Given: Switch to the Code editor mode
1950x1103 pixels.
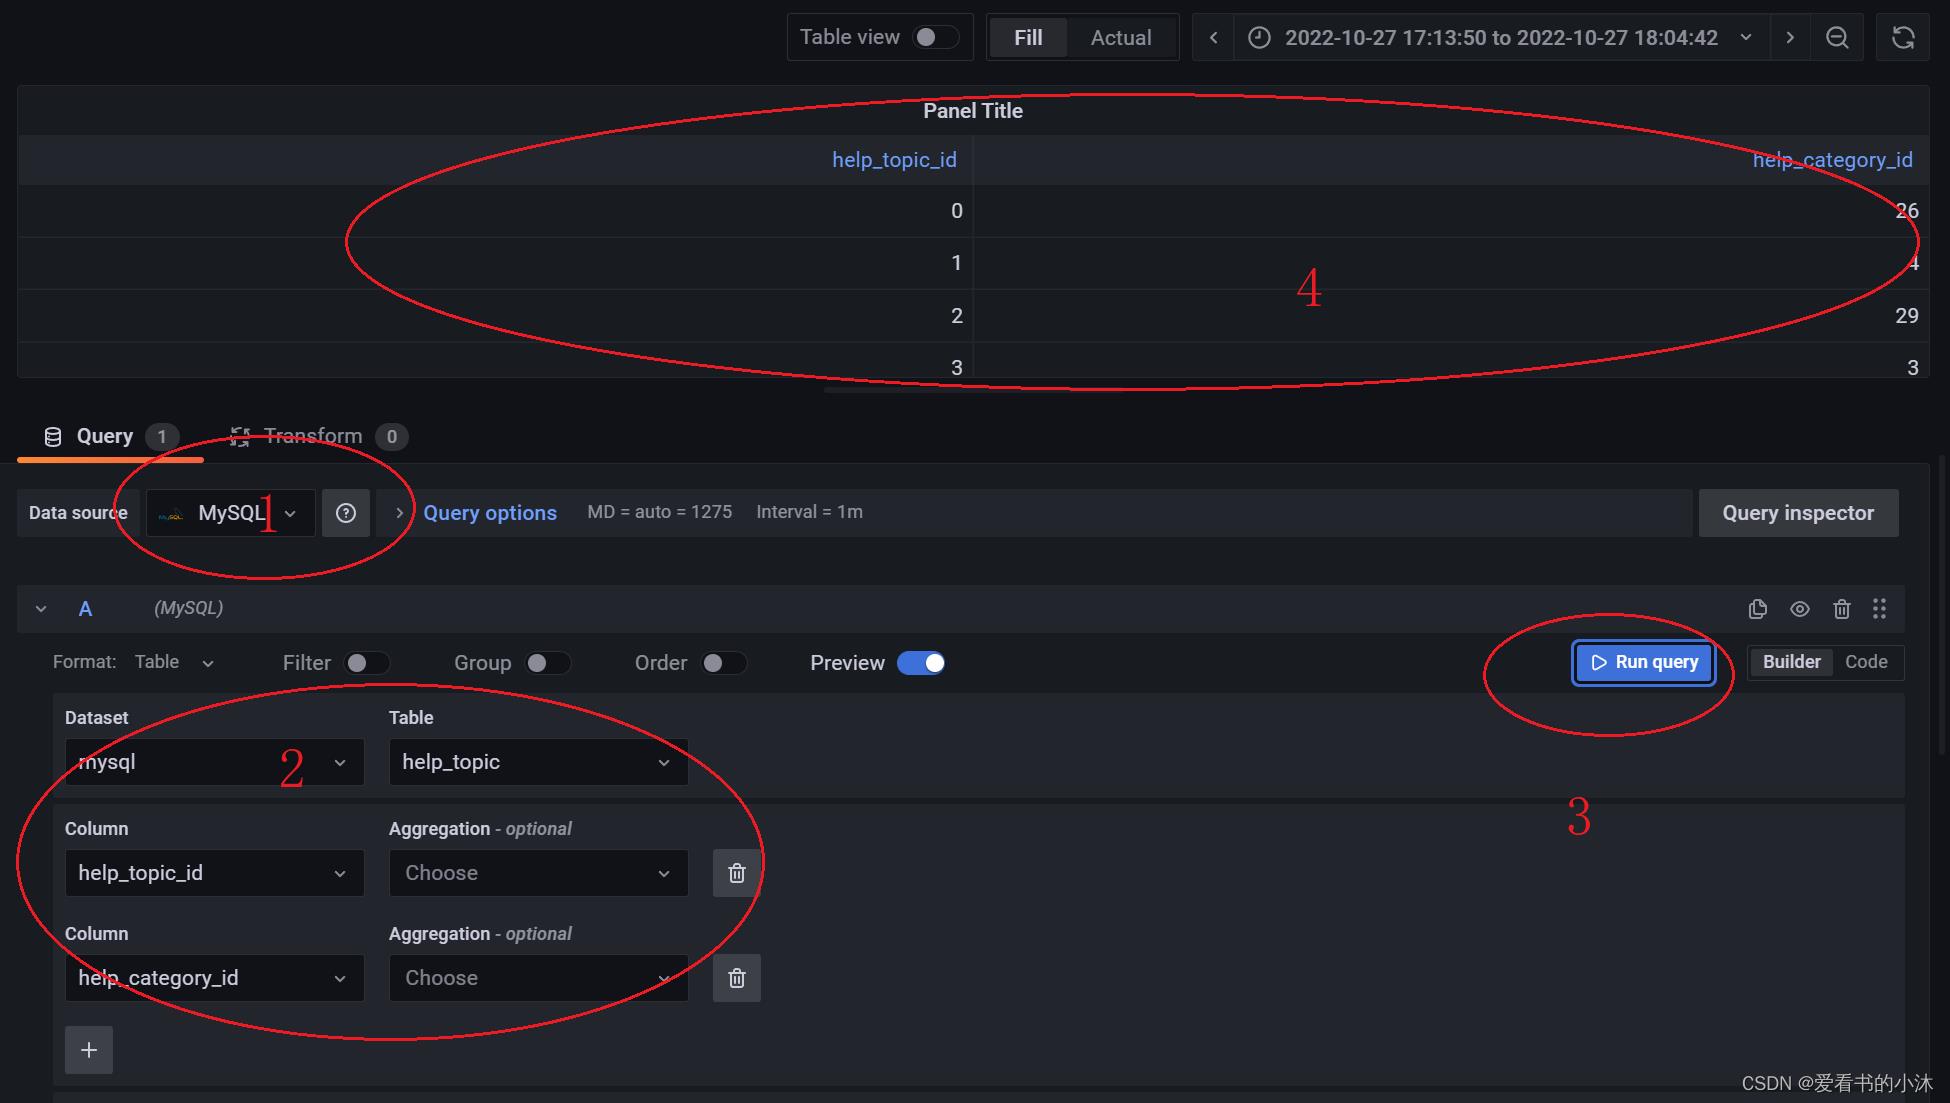Looking at the screenshot, I should pos(1866,661).
